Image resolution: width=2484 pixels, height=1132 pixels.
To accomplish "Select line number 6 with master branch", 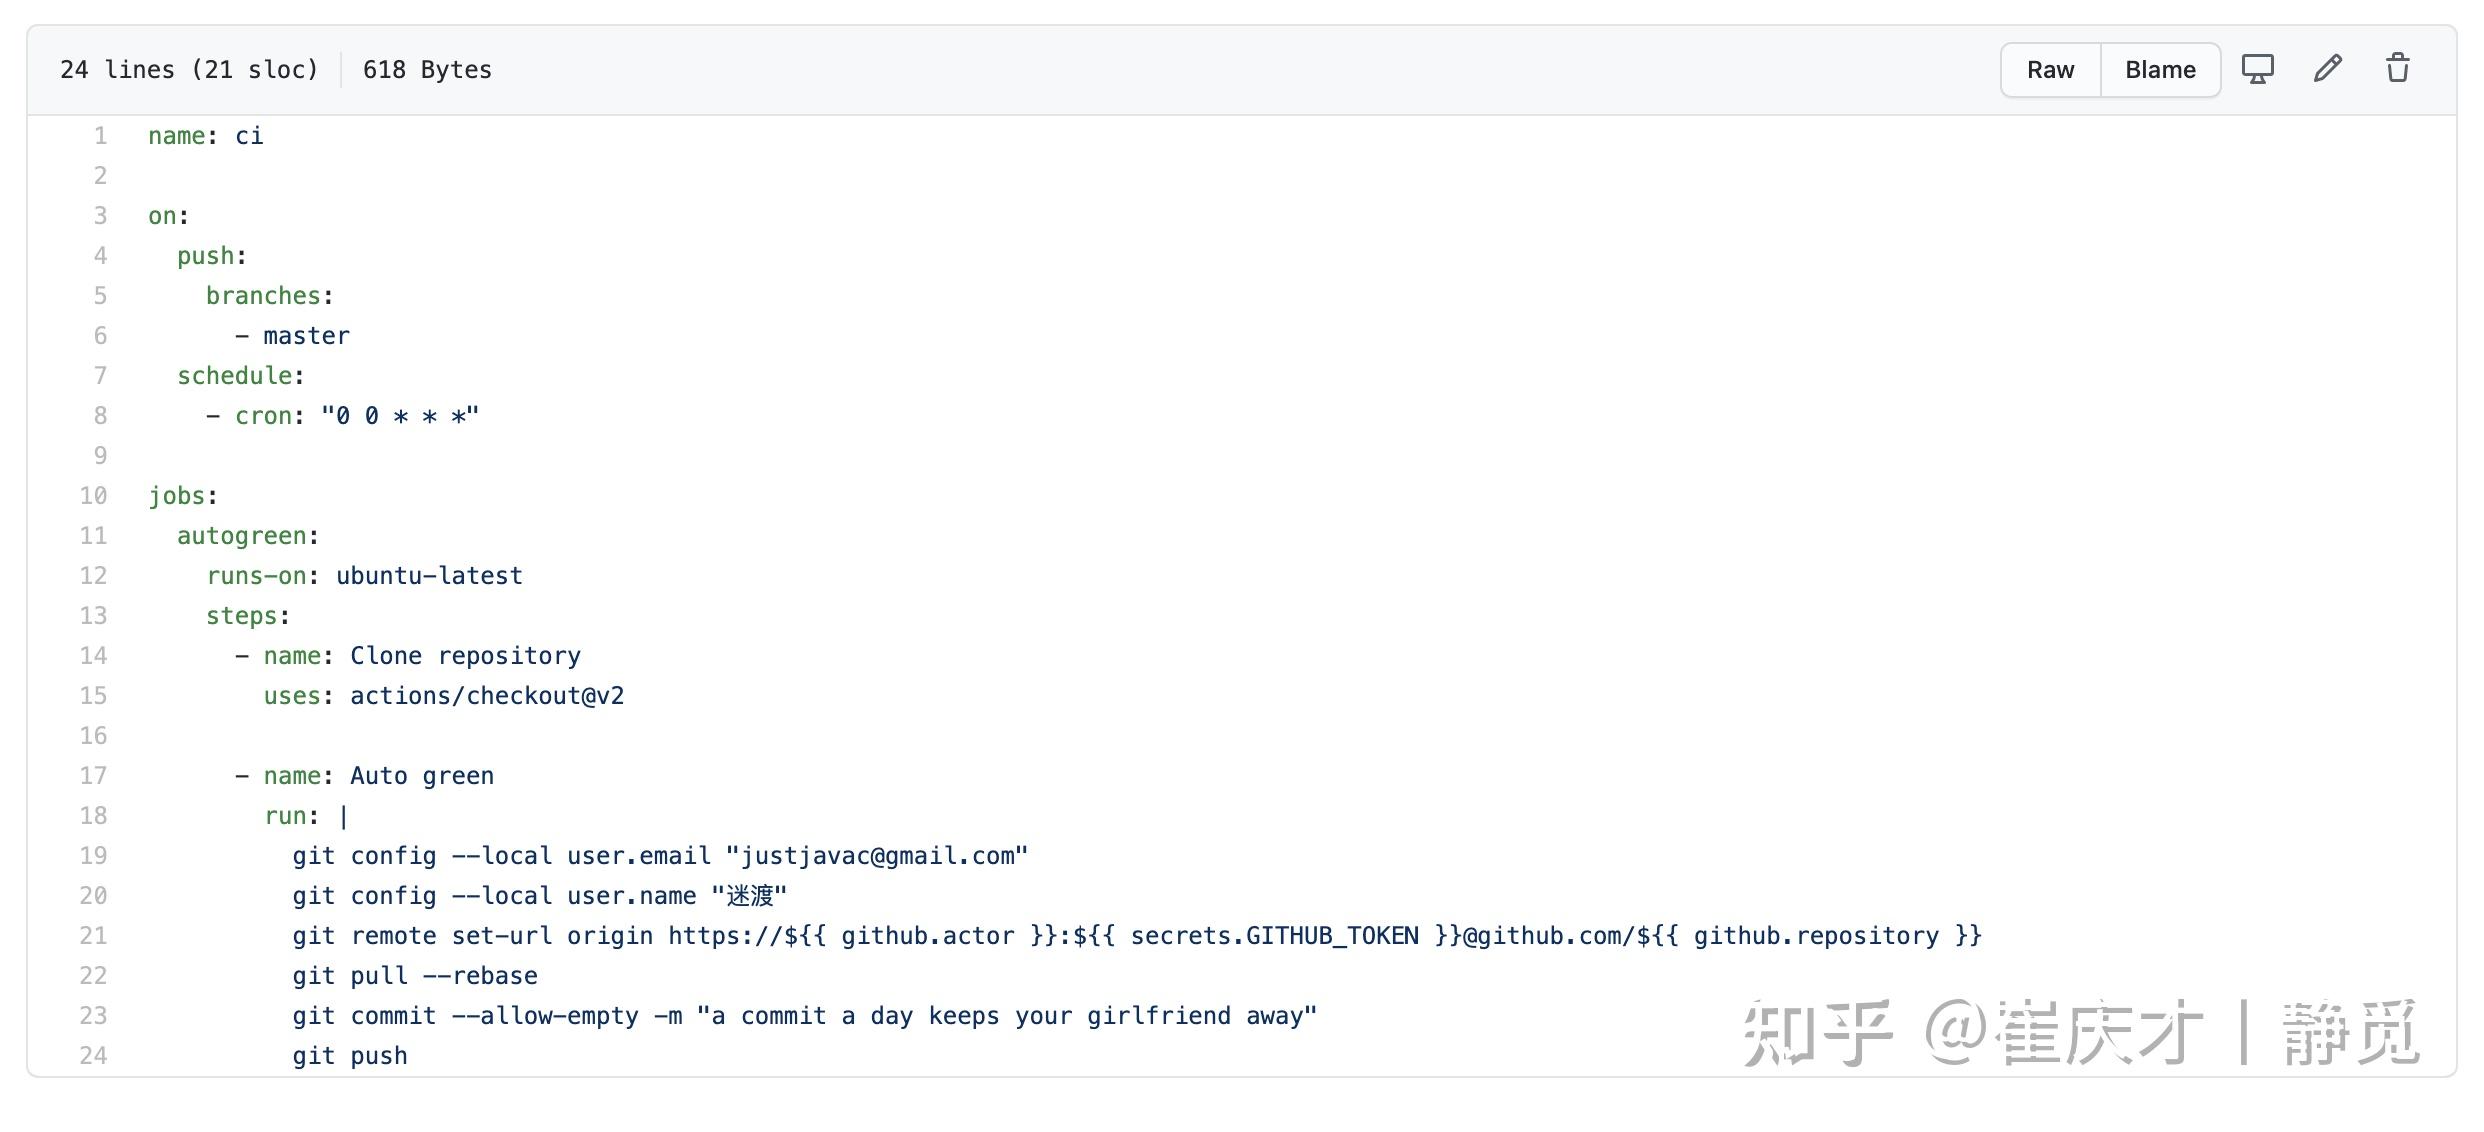I will pyautogui.click(x=99, y=335).
